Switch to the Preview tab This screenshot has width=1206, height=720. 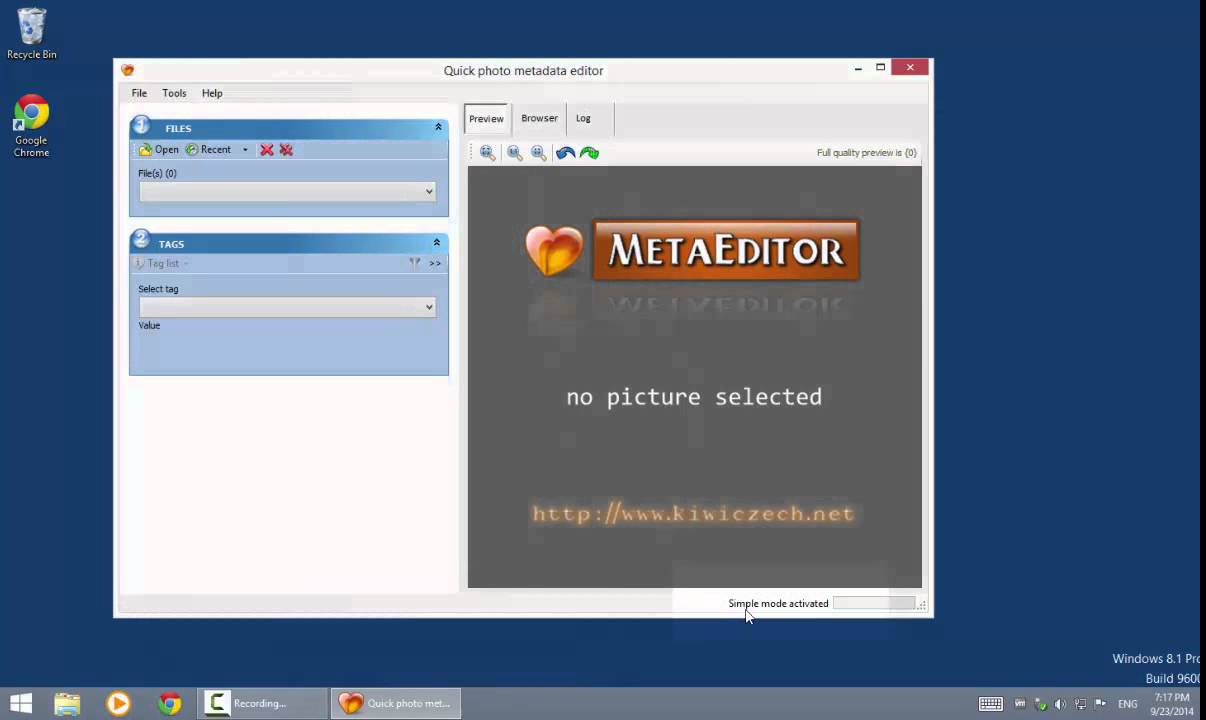click(x=487, y=118)
